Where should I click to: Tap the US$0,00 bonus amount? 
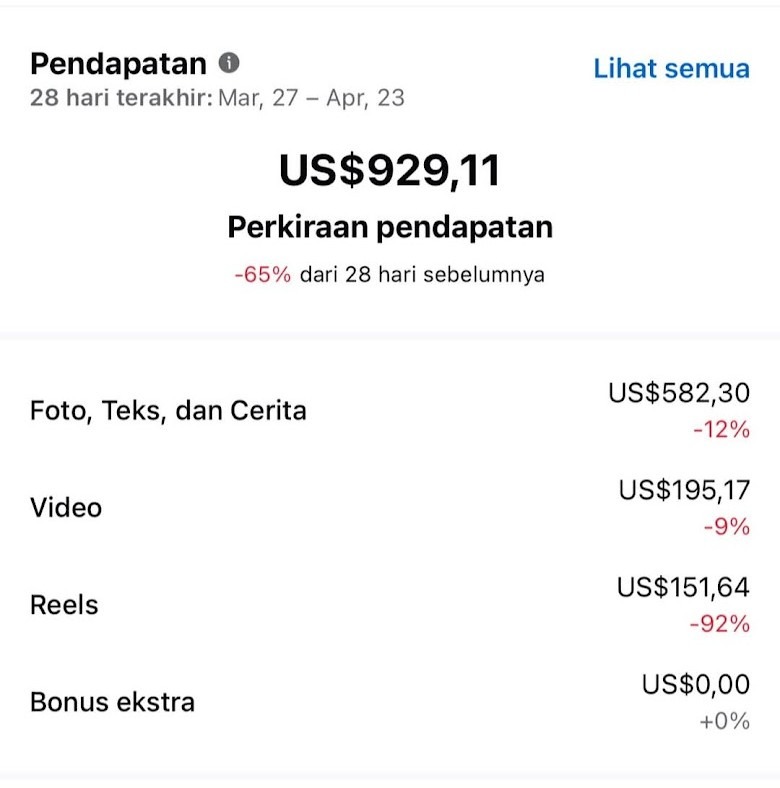[x=696, y=684]
